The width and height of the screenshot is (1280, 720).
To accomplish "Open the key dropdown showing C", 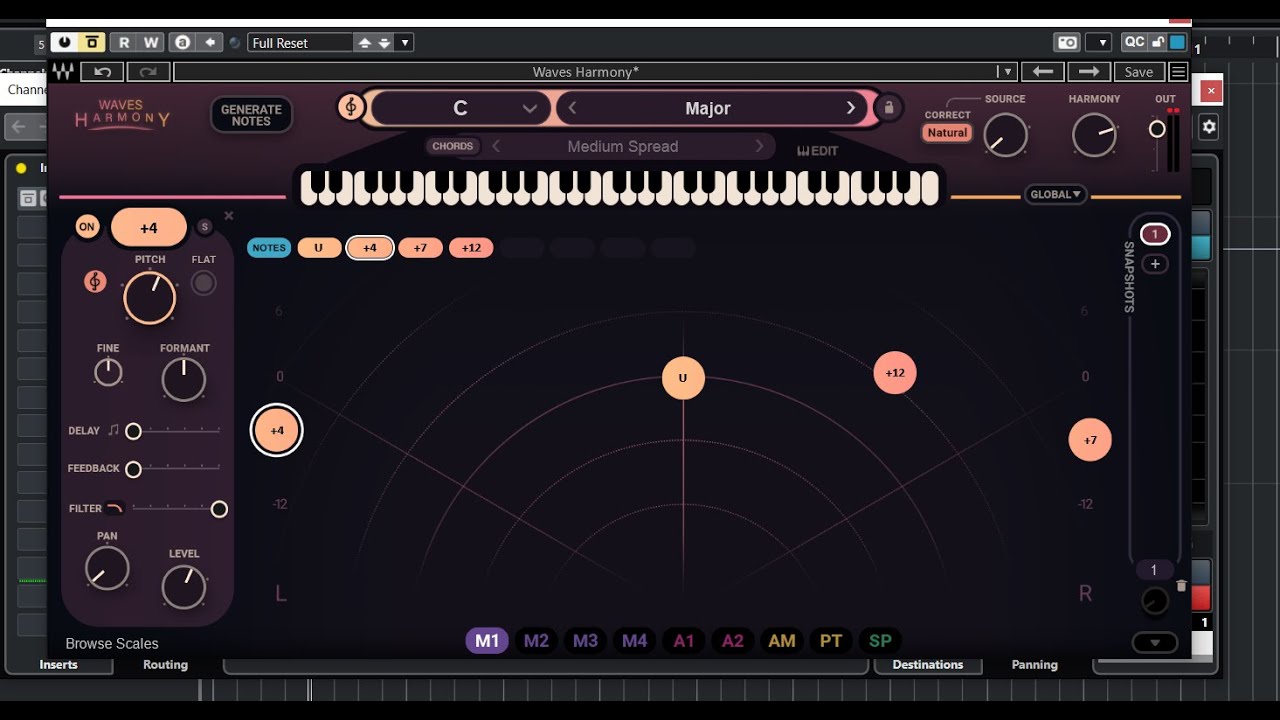I will pyautogui.click(x=461, y=108).
